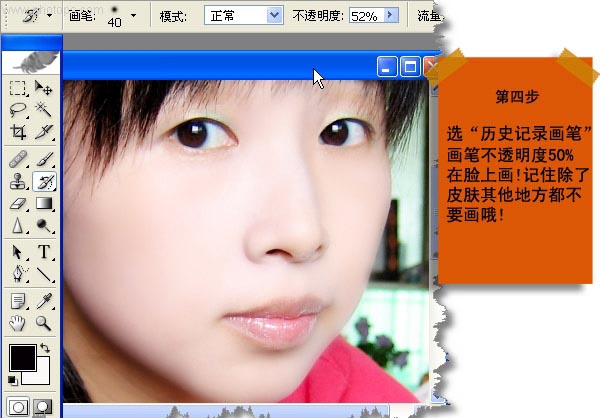Activate the Crop tool

[x=18, y=132]
